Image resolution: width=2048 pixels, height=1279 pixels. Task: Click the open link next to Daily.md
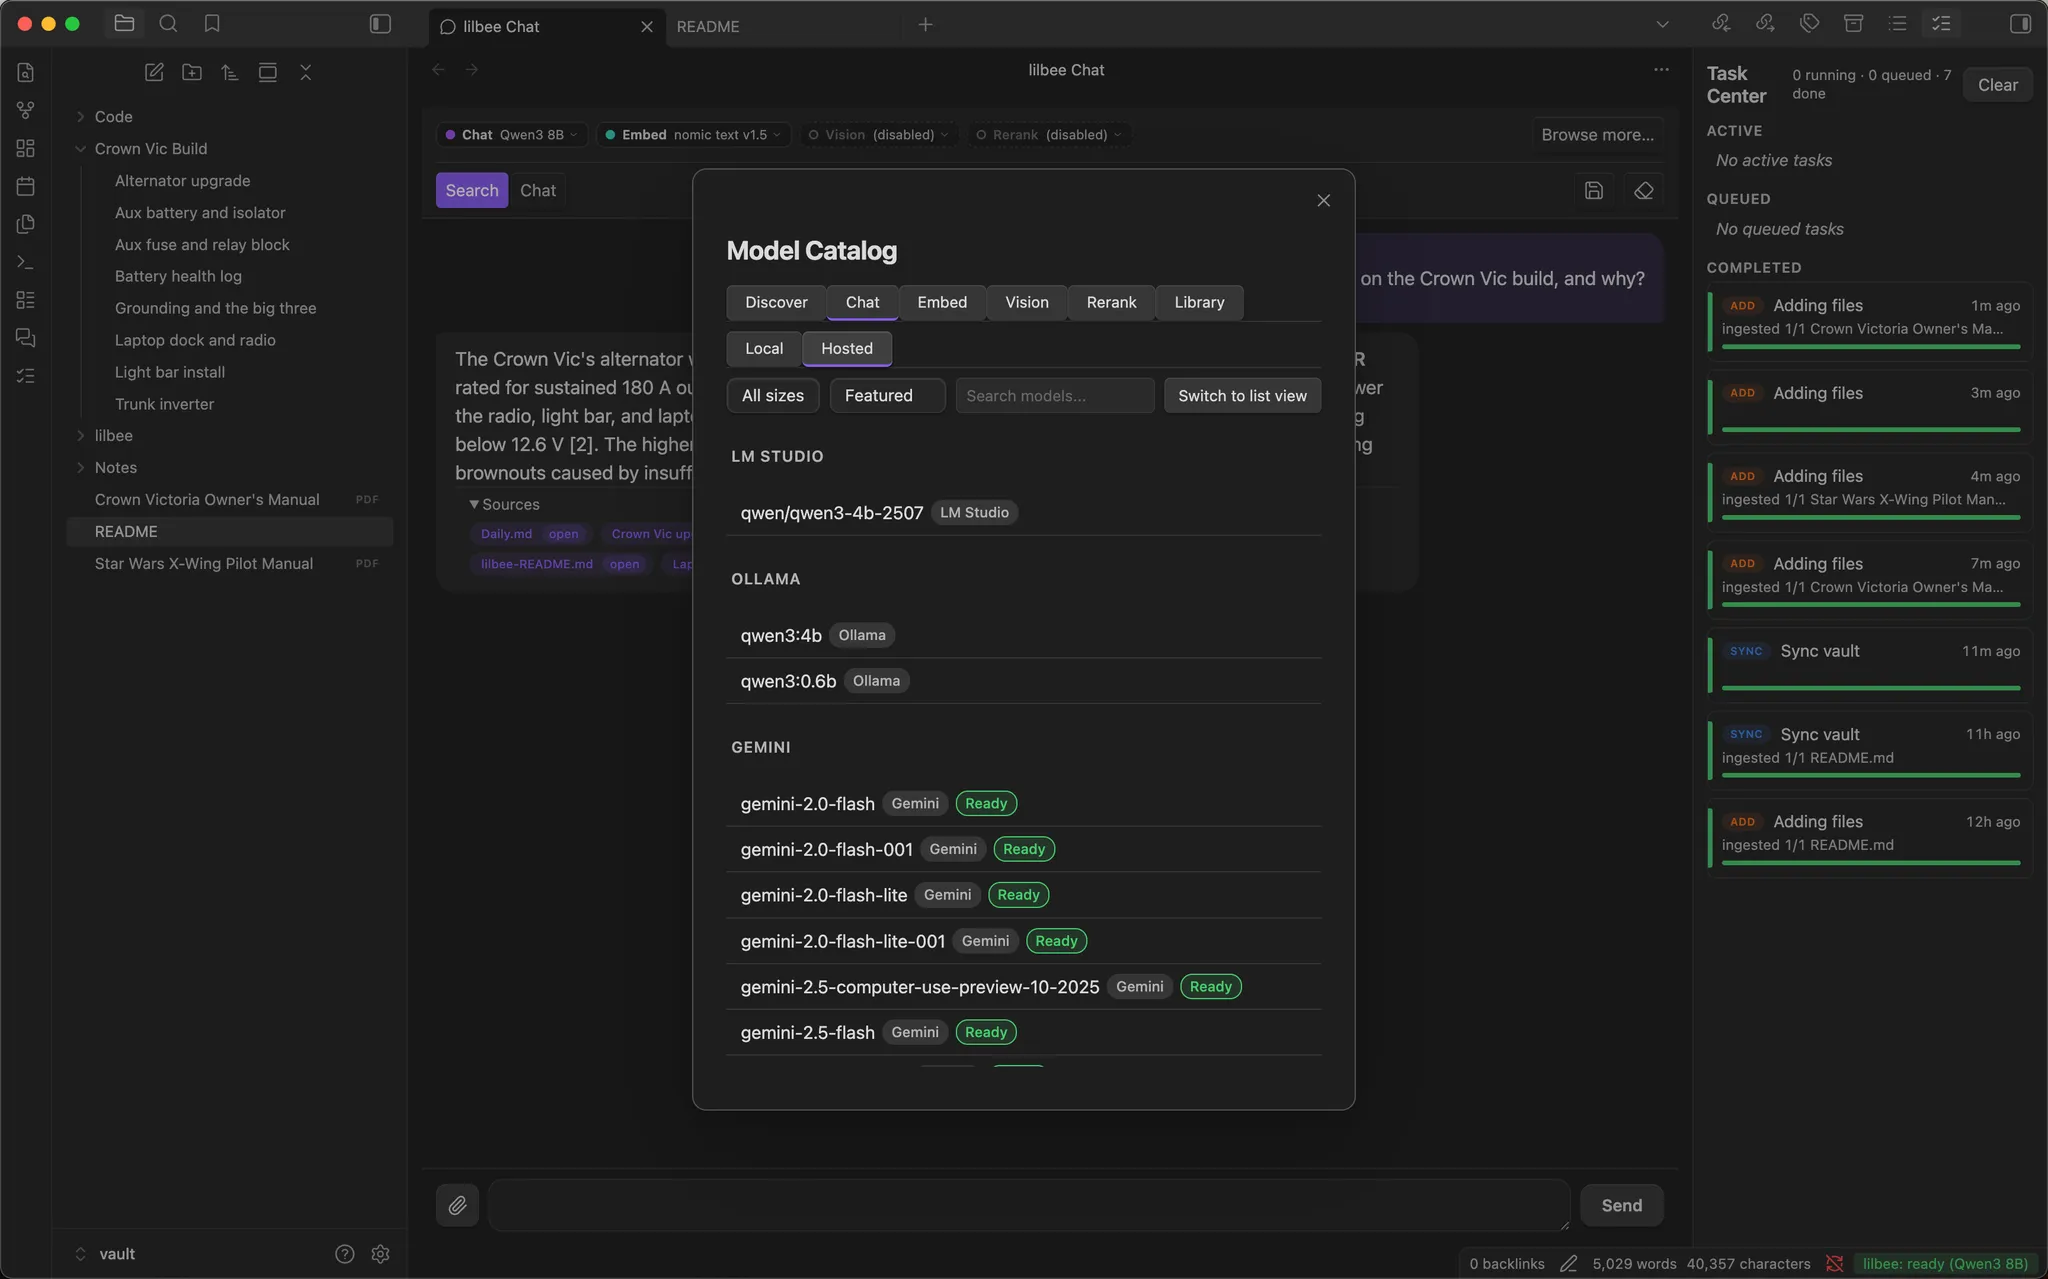[563, 534]
